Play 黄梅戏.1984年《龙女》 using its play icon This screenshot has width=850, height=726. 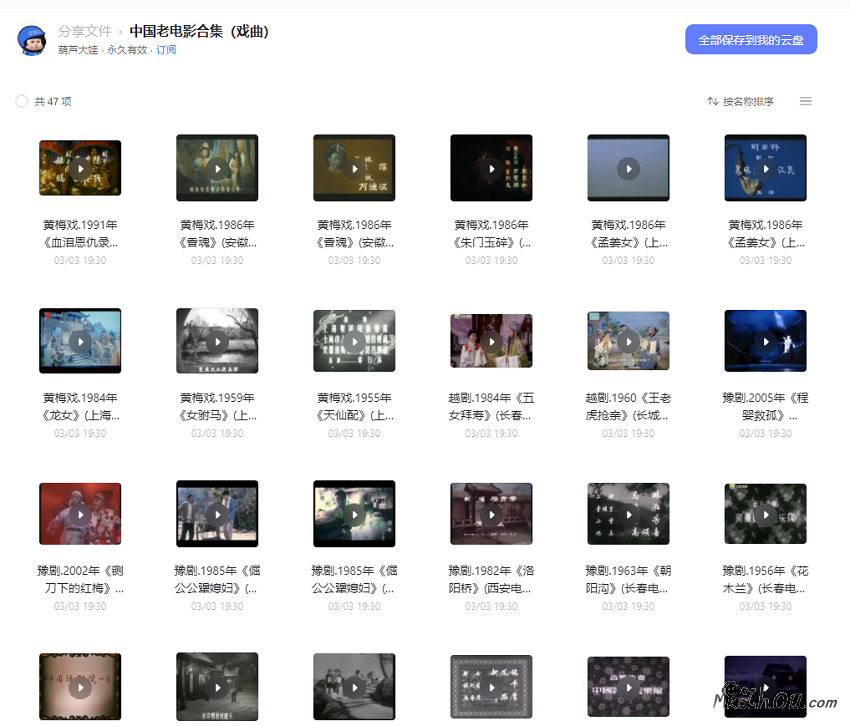tap(80, 340)
